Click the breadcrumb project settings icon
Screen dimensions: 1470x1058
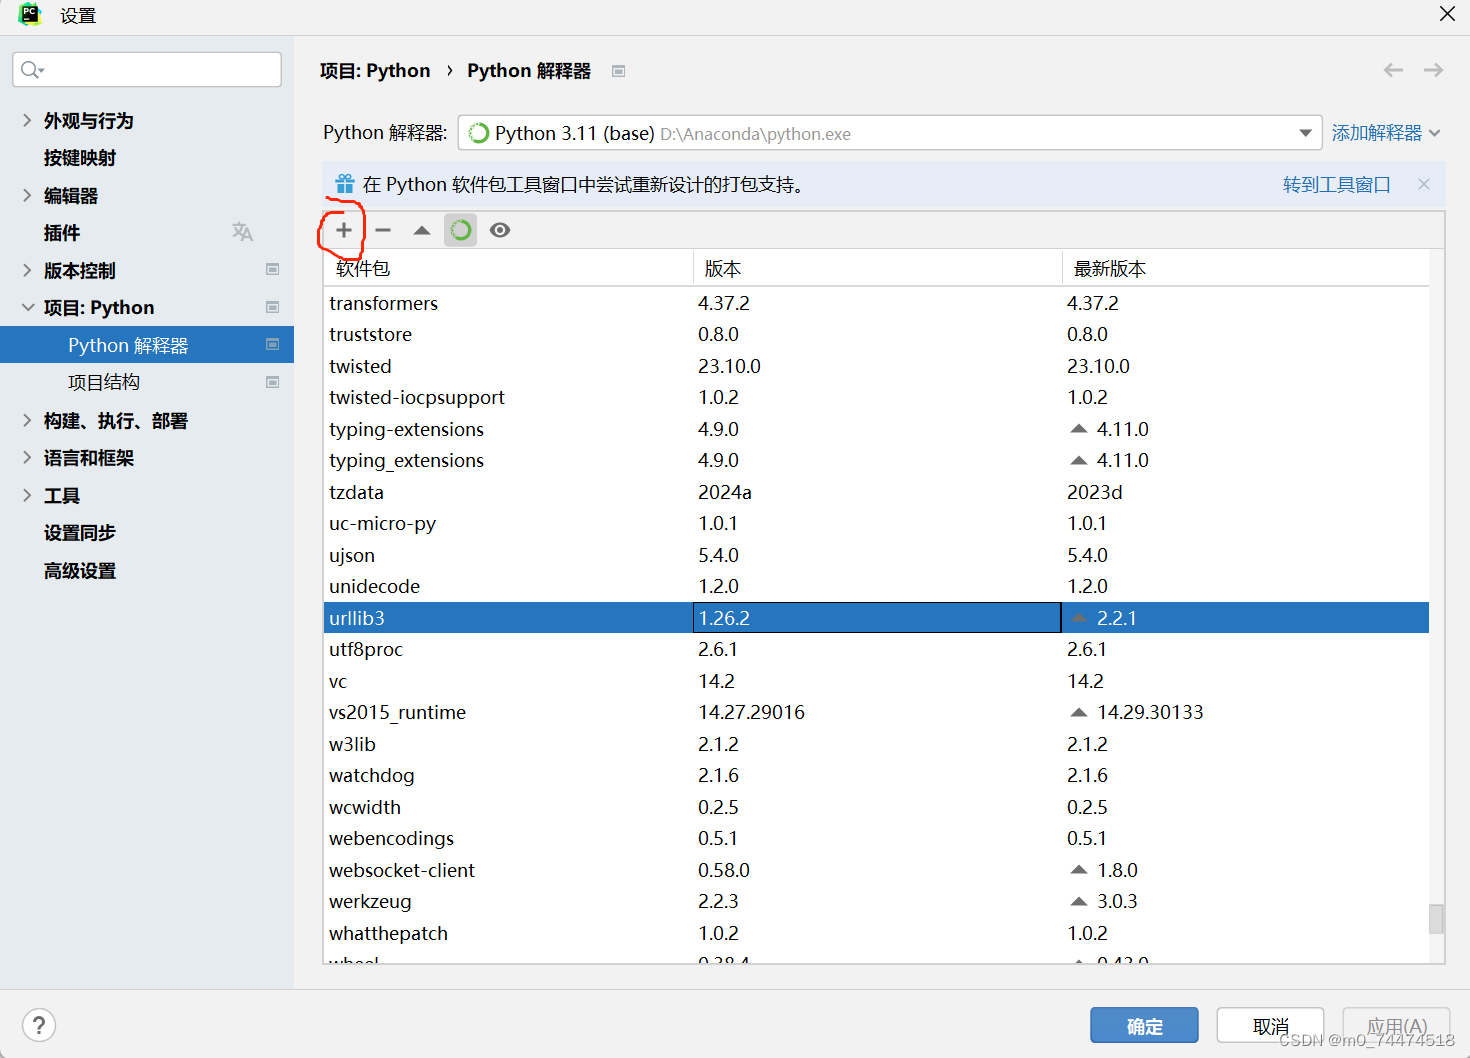tap(618, 71)
